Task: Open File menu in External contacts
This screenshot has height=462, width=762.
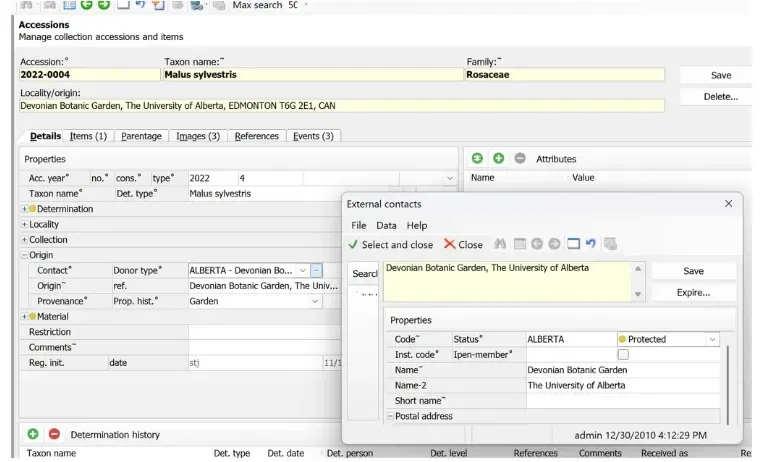Action: pos(359,225)
